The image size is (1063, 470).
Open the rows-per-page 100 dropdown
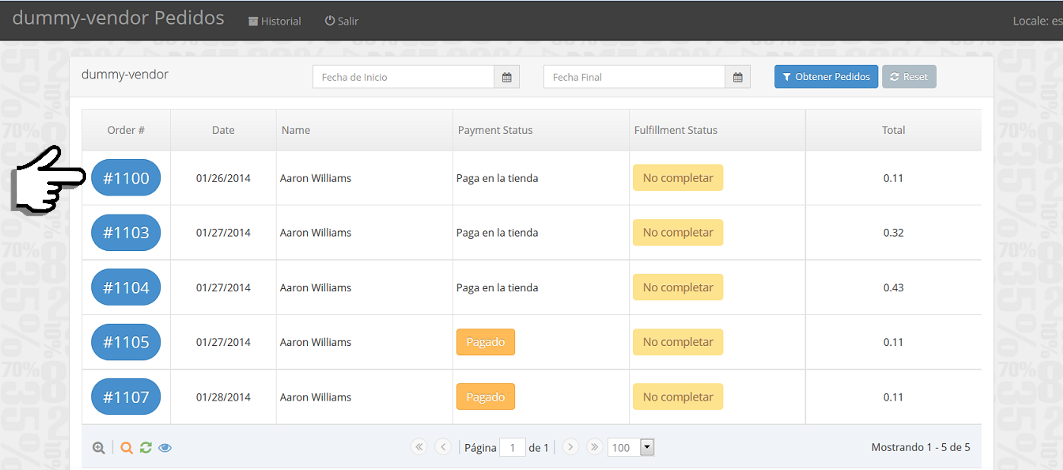click(630, 448)
